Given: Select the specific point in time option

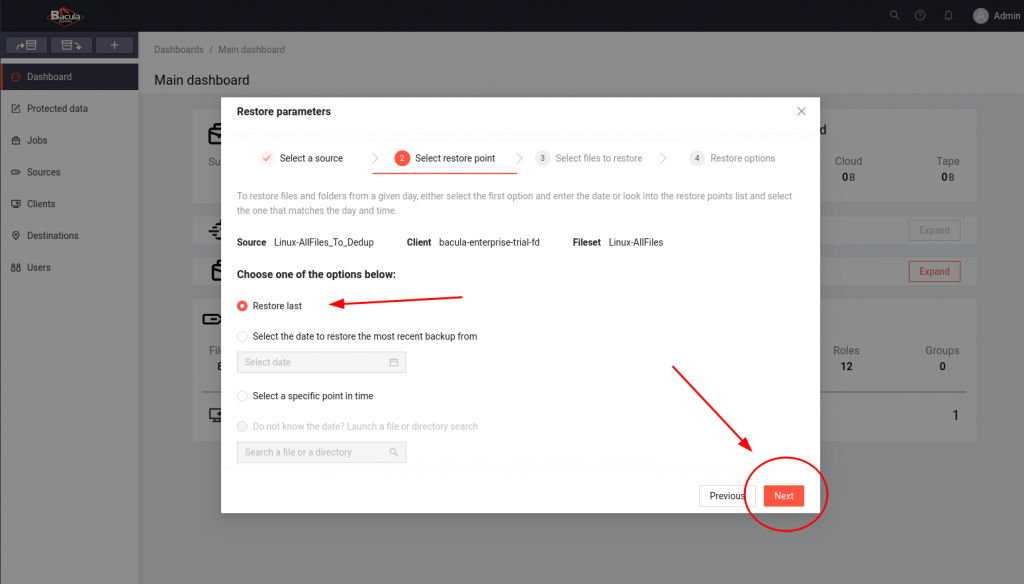Looking at the screenshot, I should click(243, 396).
